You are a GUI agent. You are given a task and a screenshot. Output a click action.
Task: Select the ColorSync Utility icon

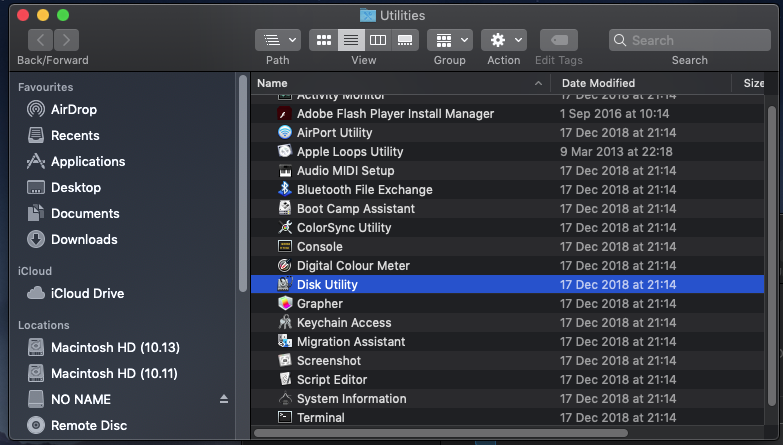pos(285,228)
